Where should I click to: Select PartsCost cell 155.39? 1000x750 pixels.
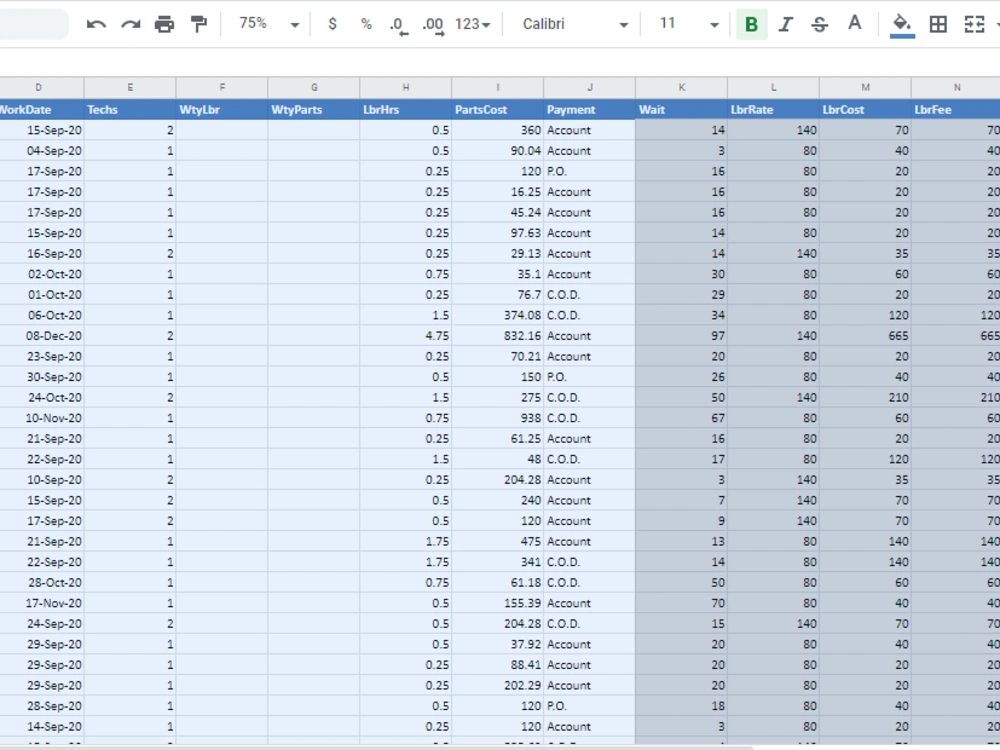pyautogui.click(x=497, y=603)
